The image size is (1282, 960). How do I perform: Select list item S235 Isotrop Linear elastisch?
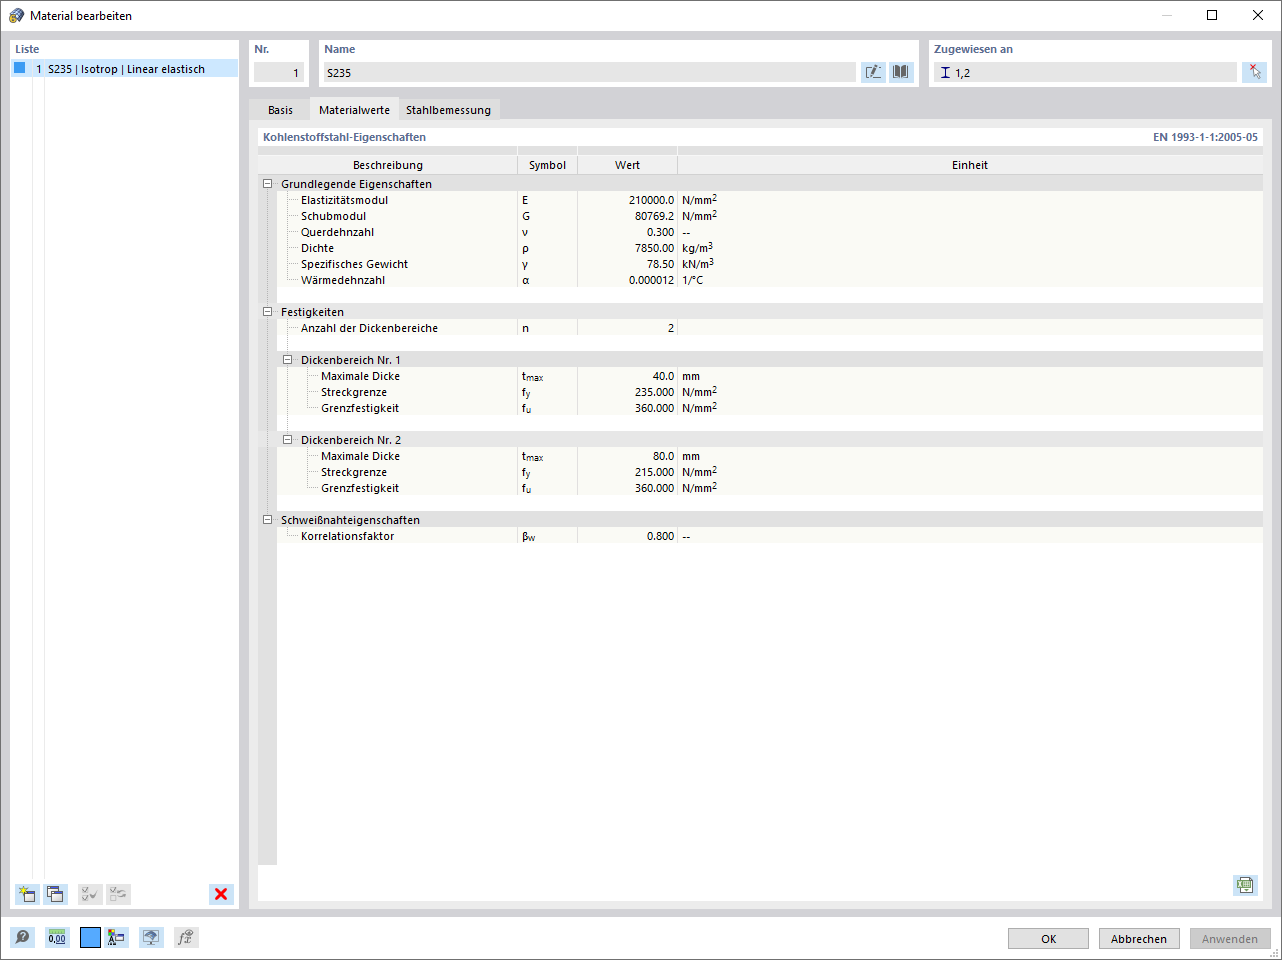(x=125, y=69)
